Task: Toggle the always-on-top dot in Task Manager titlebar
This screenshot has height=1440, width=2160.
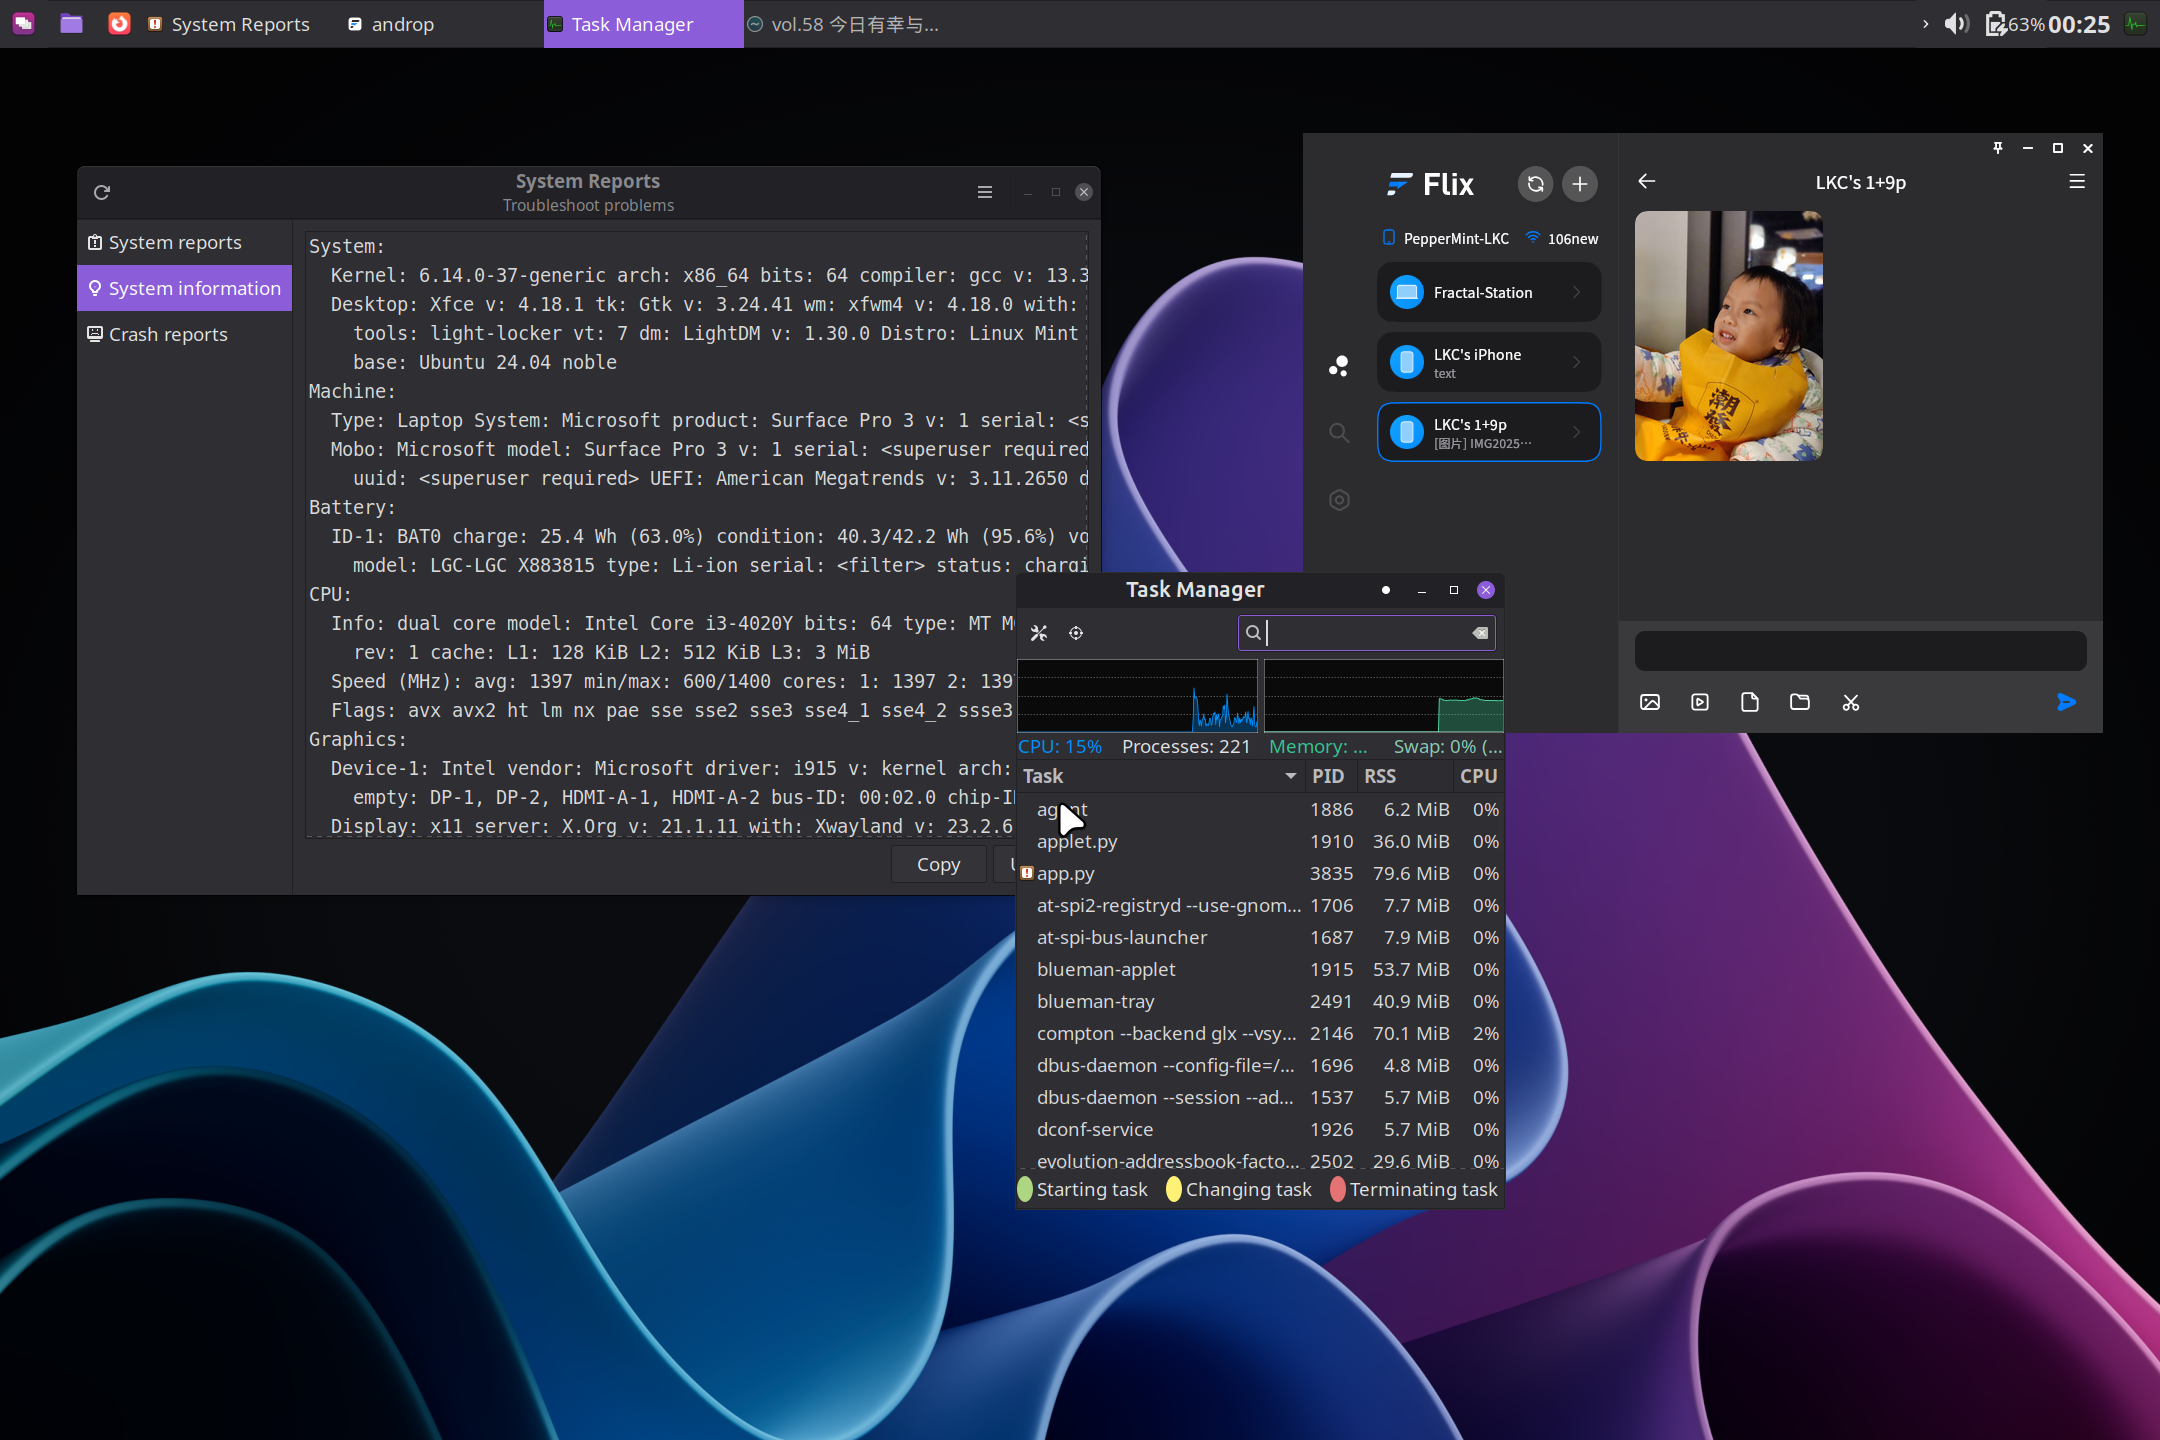Action: coord(1386,590)
